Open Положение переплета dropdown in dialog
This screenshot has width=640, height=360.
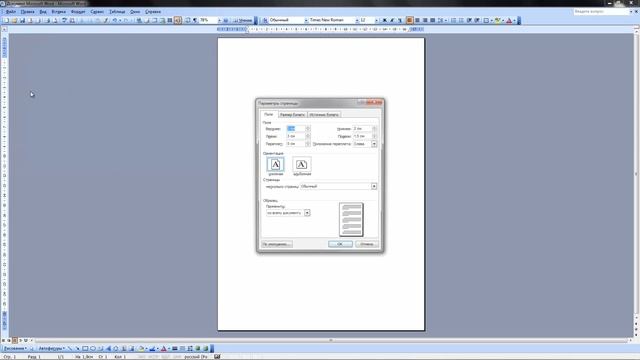[x=374, y=144]
